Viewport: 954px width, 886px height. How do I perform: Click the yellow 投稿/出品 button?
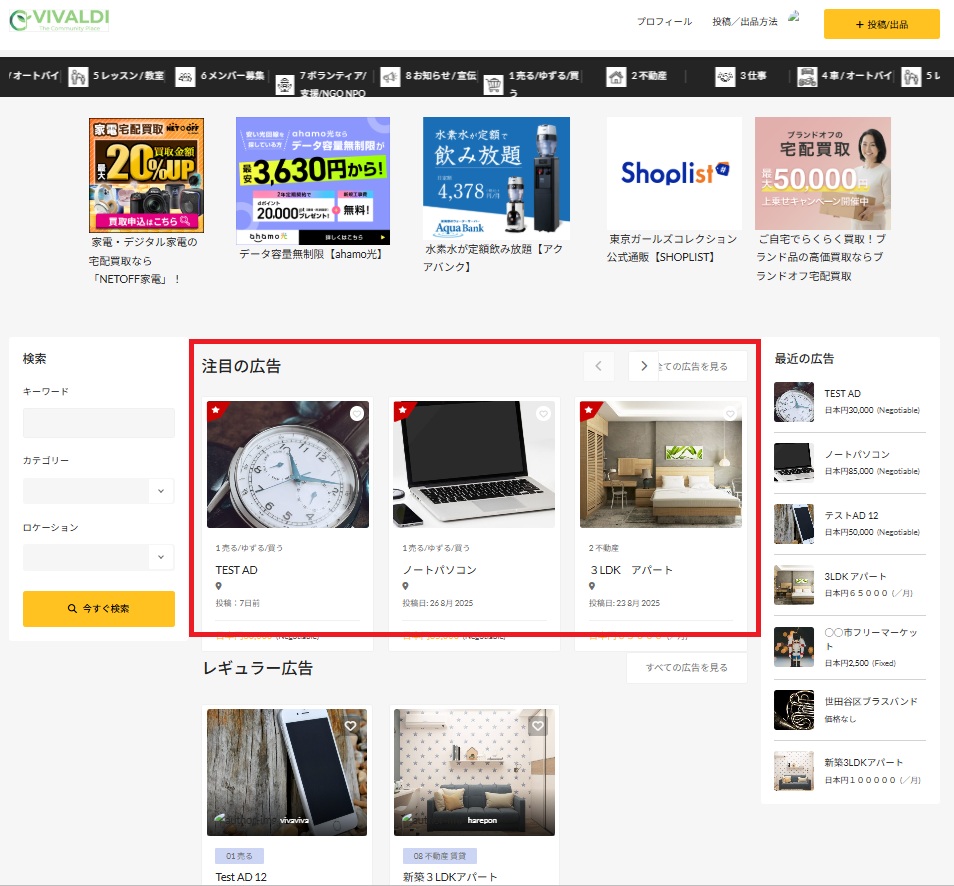click(x=881, y=24)
